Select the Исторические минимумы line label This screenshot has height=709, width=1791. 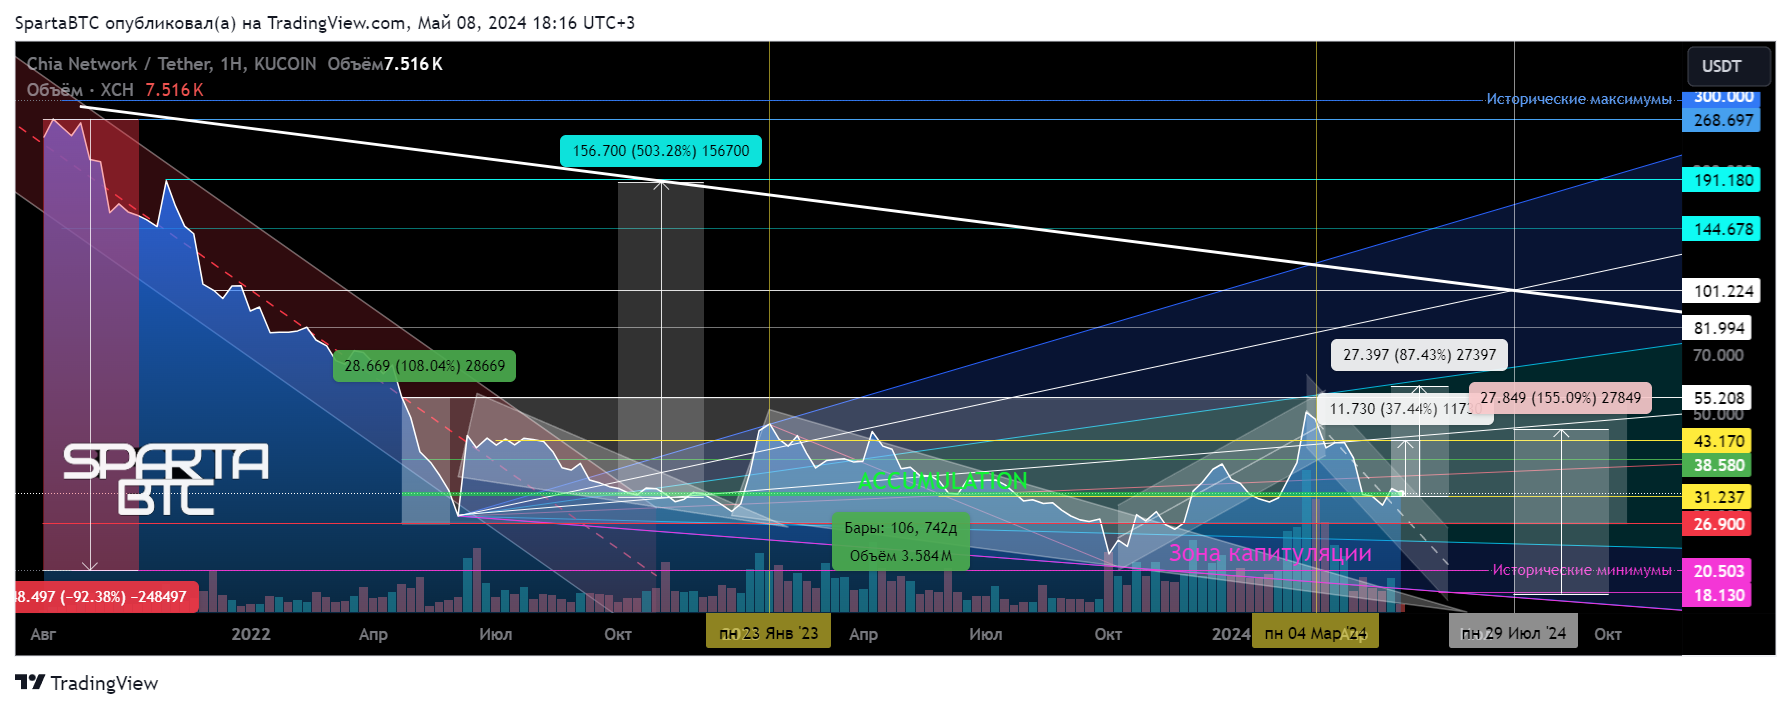click(1582, 570)
